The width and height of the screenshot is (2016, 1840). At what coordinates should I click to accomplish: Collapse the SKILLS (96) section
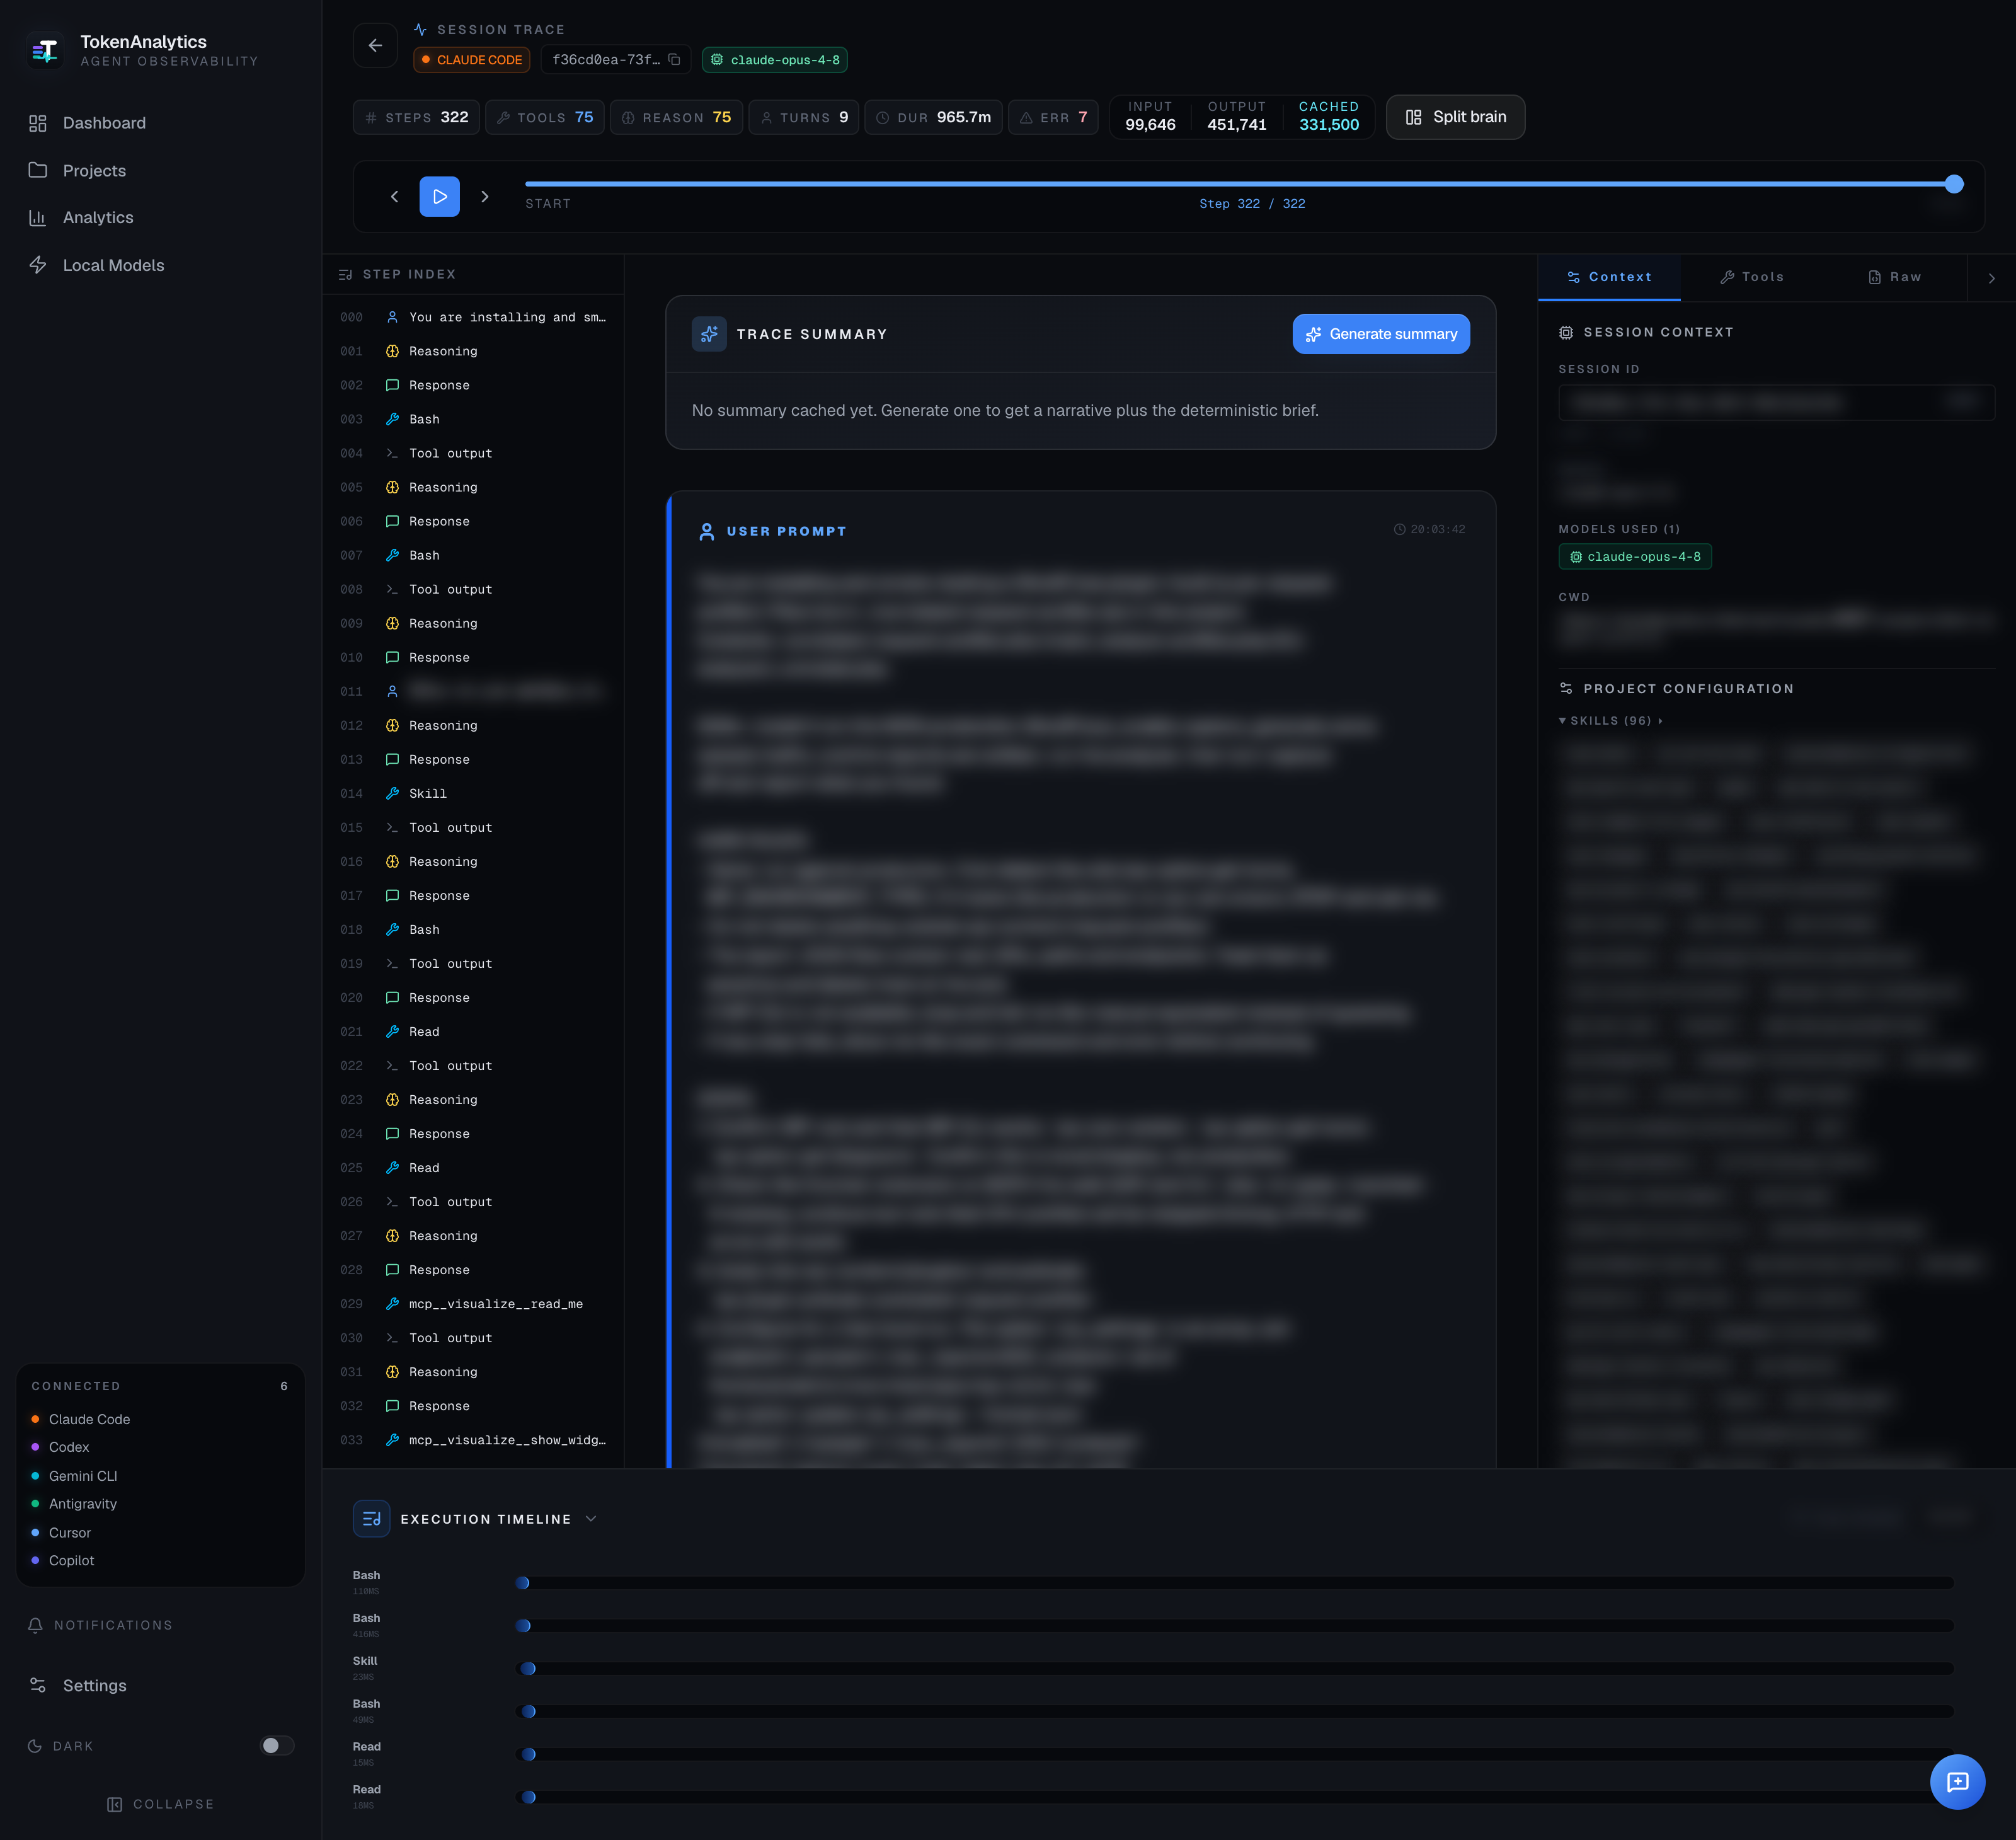tap(1610, 721)
